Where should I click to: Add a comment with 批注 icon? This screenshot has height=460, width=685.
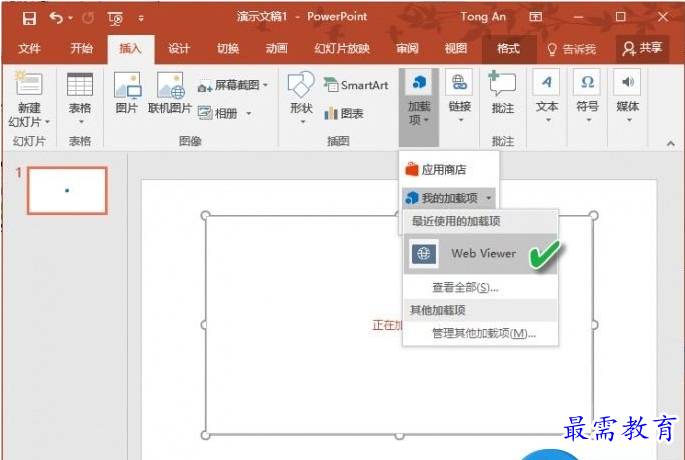(502, 91)
